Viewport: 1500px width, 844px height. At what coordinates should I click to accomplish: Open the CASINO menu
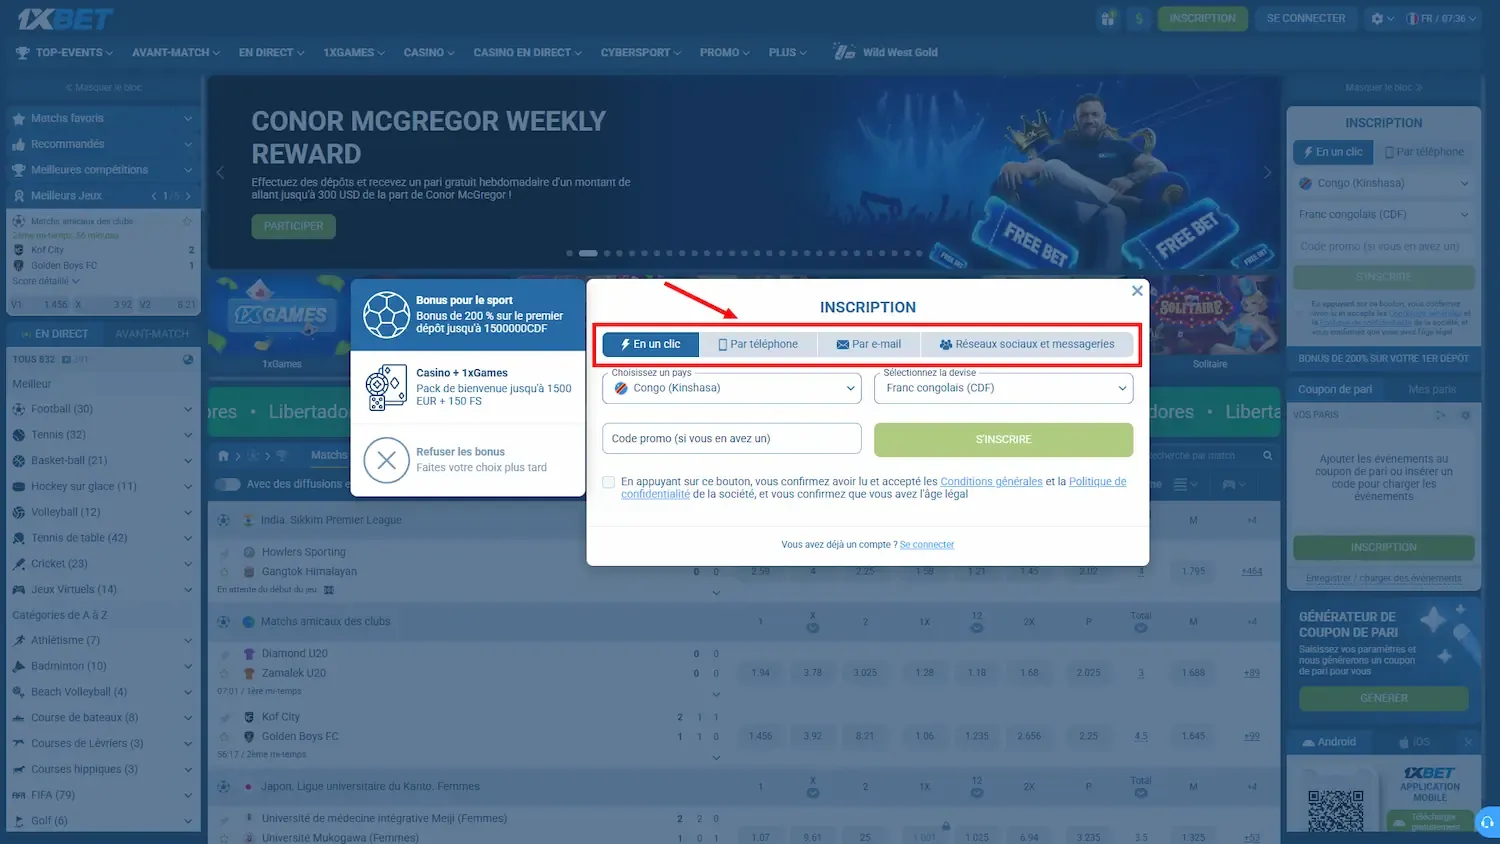point(429,52)
